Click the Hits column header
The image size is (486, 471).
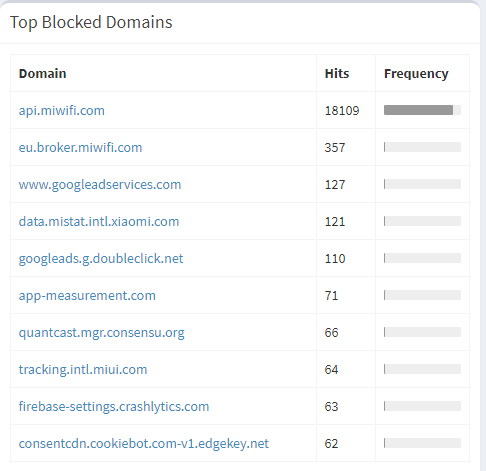[337, 73]
